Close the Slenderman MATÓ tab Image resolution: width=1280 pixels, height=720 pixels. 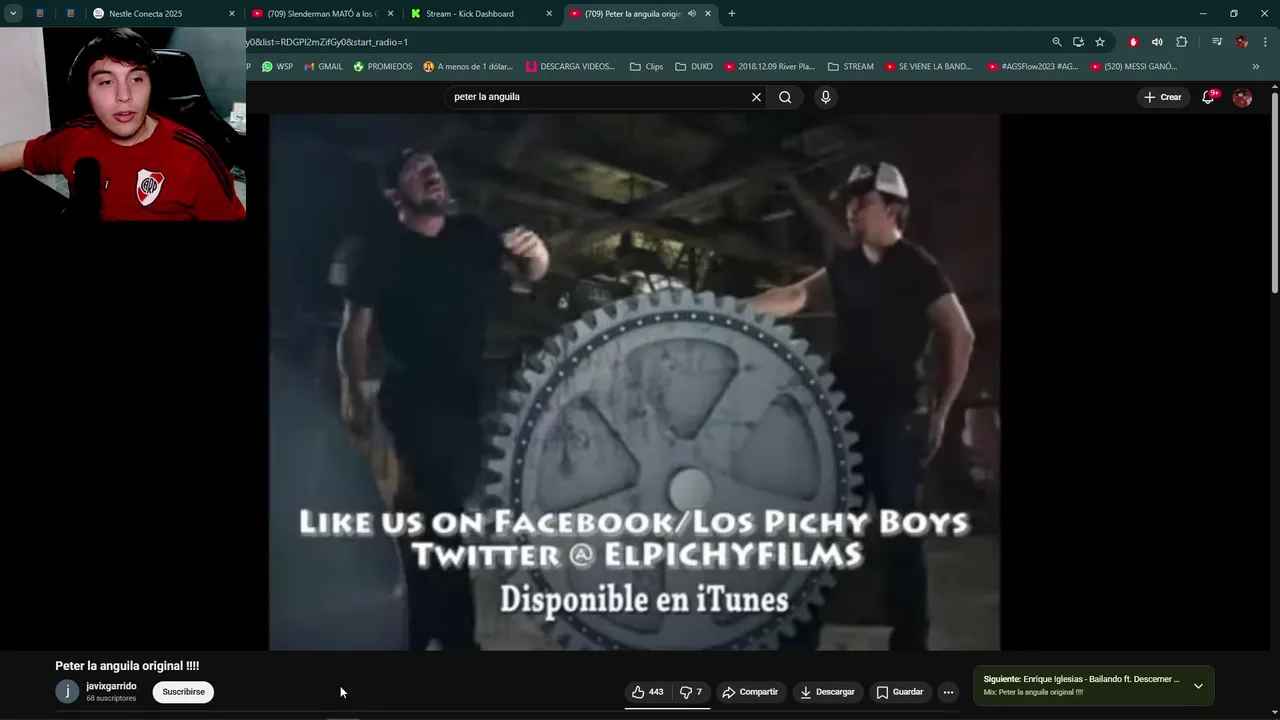(x=391, y=14)
